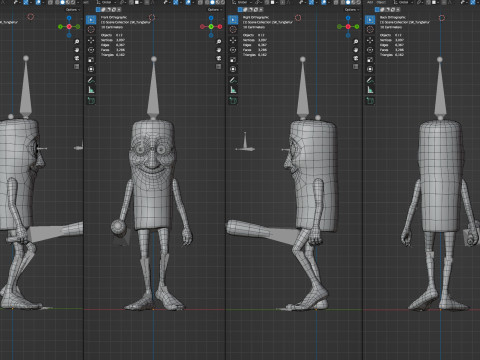Toggle perspective/orthographic in leftmost viewport

pos(77,67)
